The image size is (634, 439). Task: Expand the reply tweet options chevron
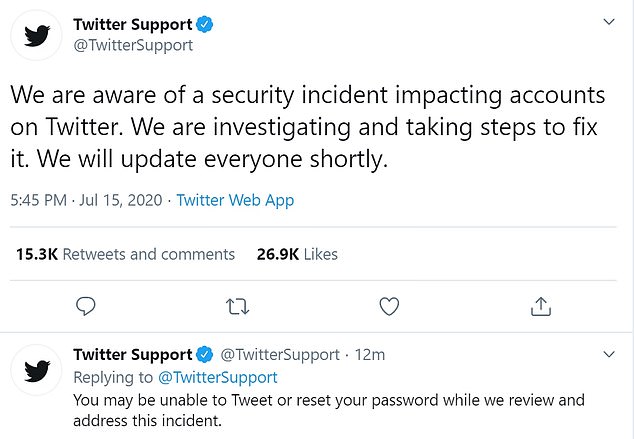coord(609,355)
